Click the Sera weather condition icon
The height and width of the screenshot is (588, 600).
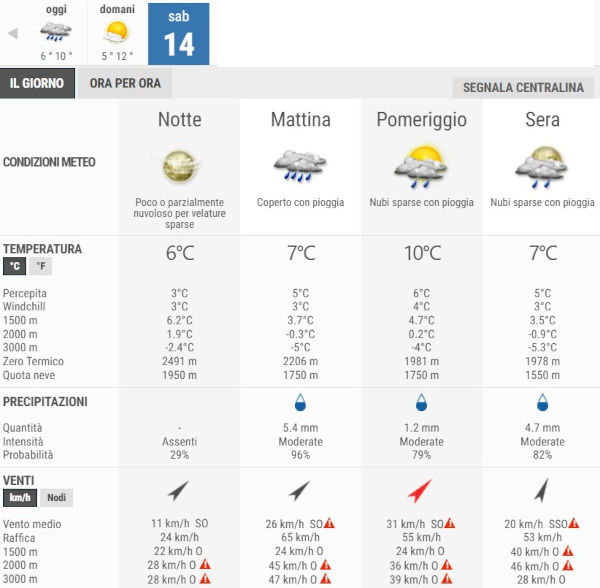tap(542, 166)
